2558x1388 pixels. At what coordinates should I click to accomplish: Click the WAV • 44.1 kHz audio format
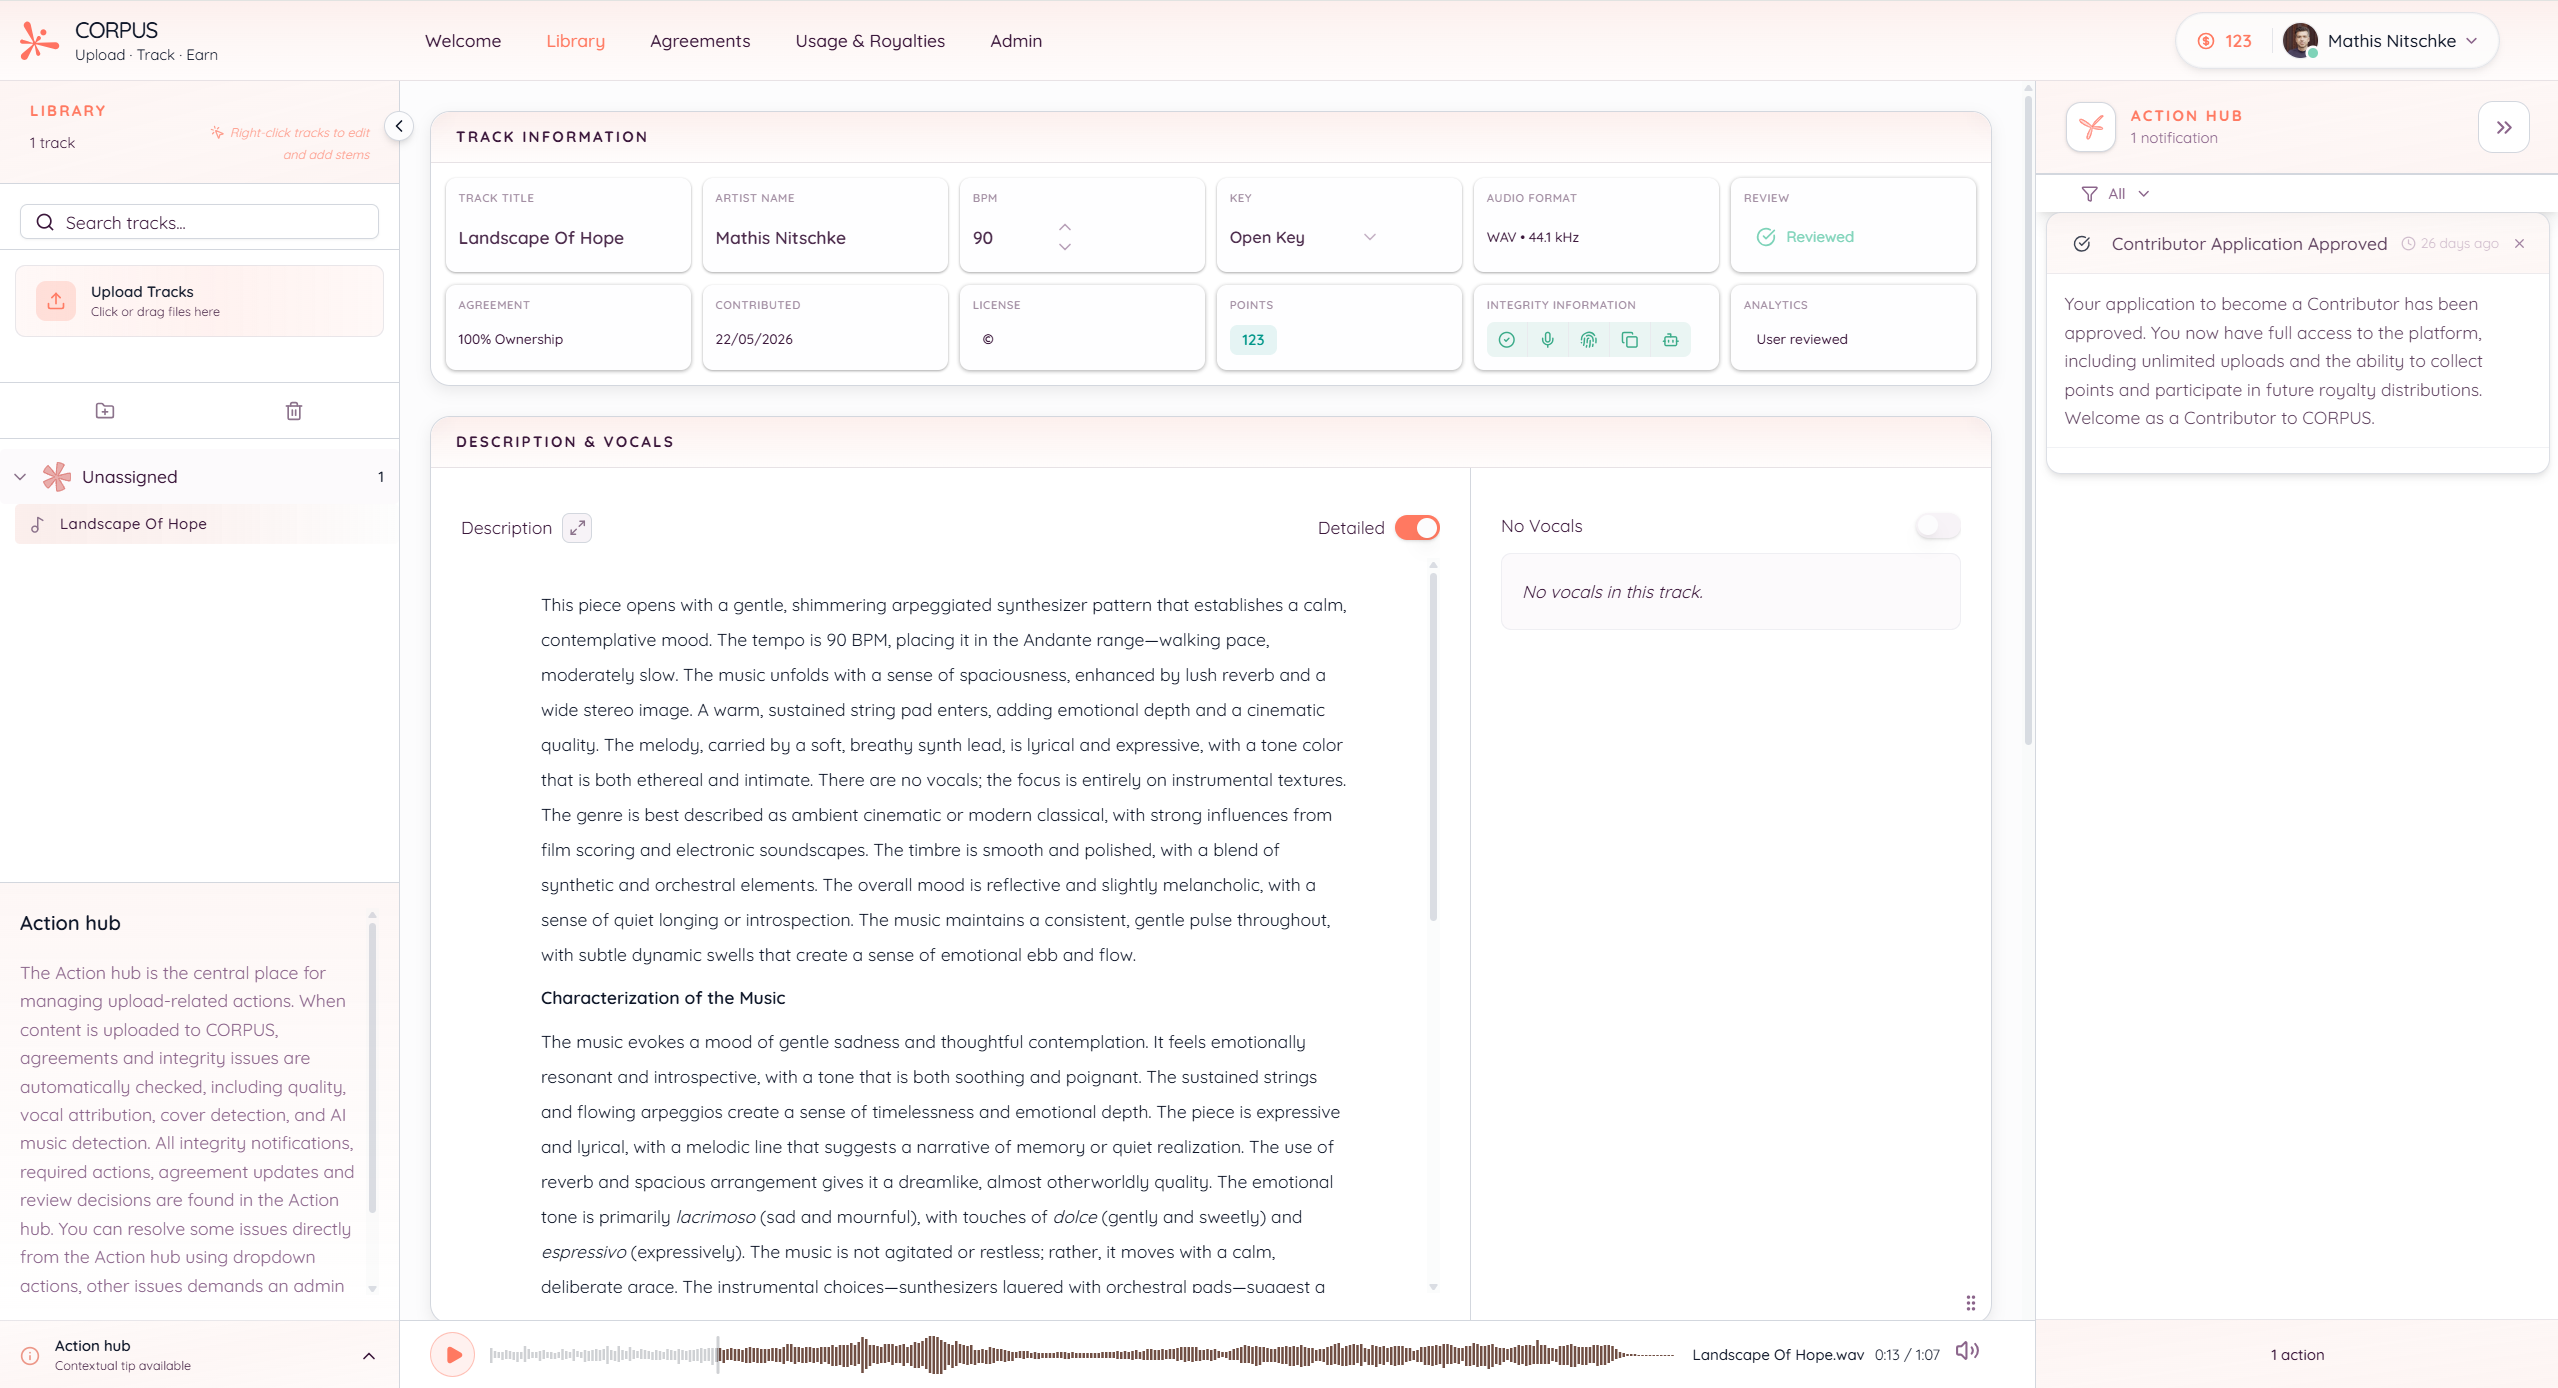(1533, 237)
